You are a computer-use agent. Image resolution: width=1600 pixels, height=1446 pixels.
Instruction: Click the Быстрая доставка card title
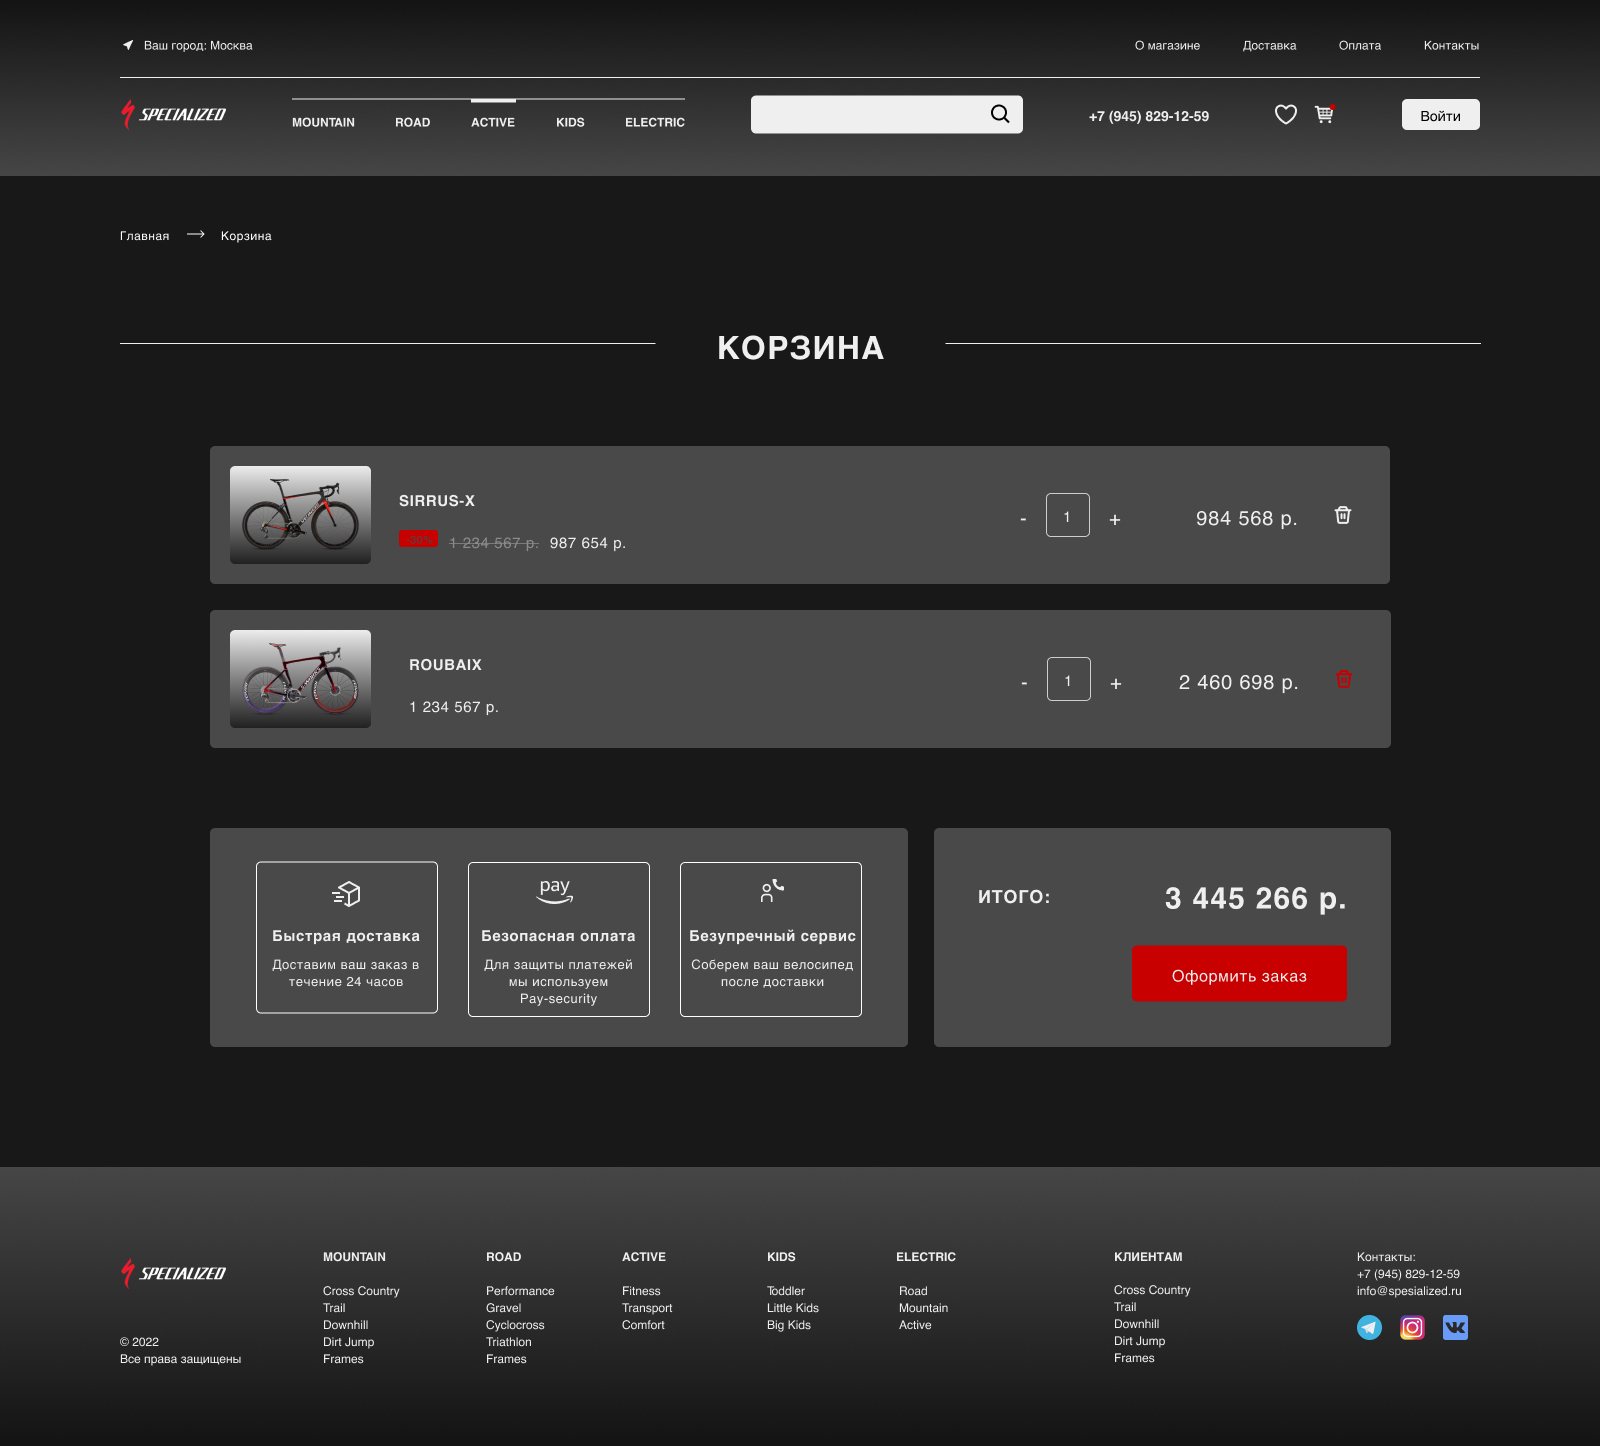point(346,936)
